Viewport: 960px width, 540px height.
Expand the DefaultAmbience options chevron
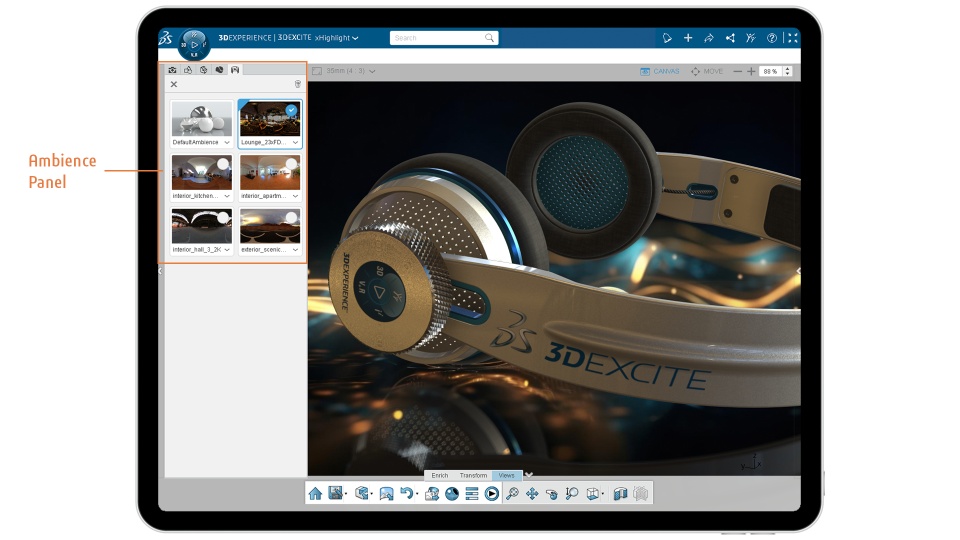(227, 142)
